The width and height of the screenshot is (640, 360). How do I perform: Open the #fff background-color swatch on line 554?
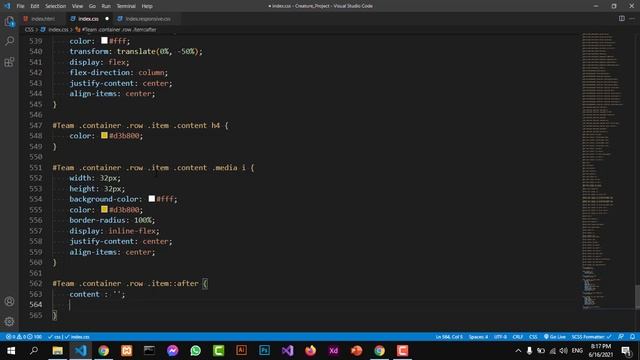click(152, 198)
